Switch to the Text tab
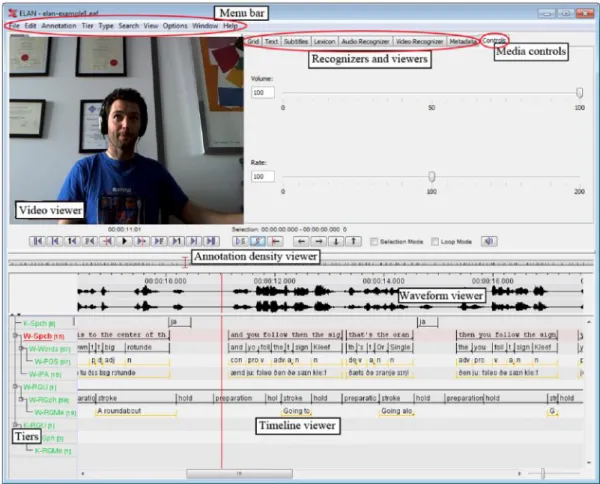 tap(271, 41)
